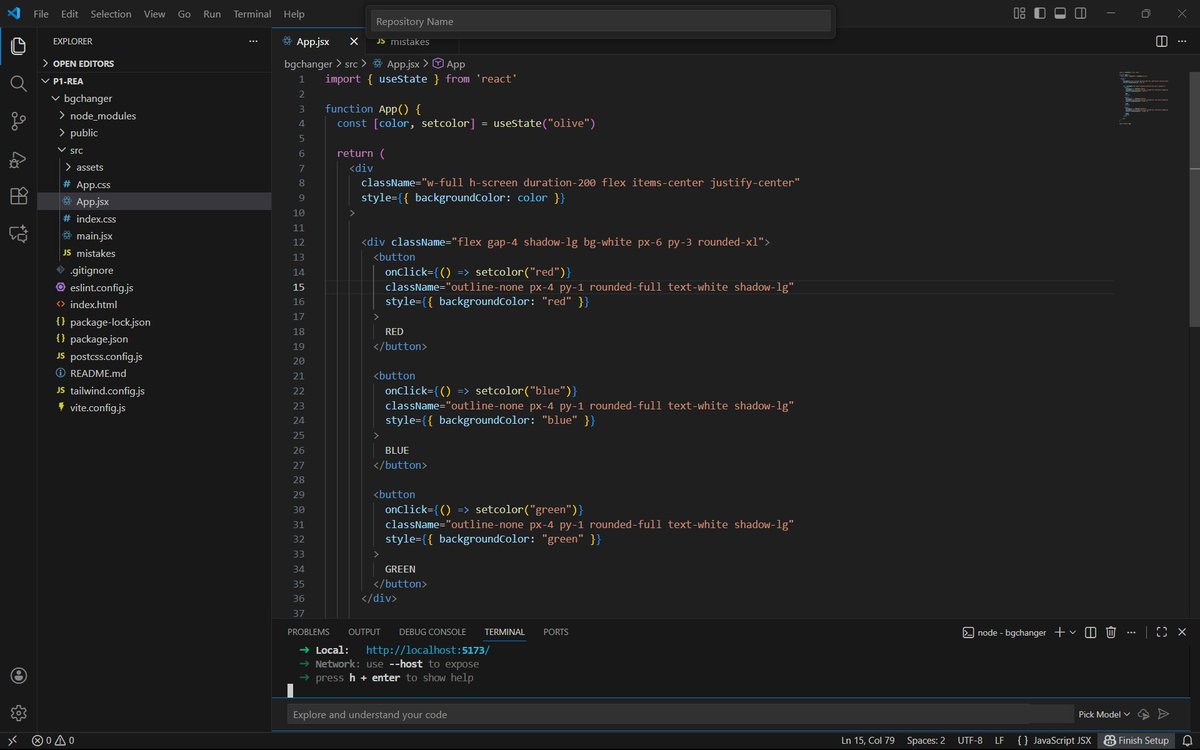Open the Source Control view
The image size is (1200, 750).
tap(18, 122)
